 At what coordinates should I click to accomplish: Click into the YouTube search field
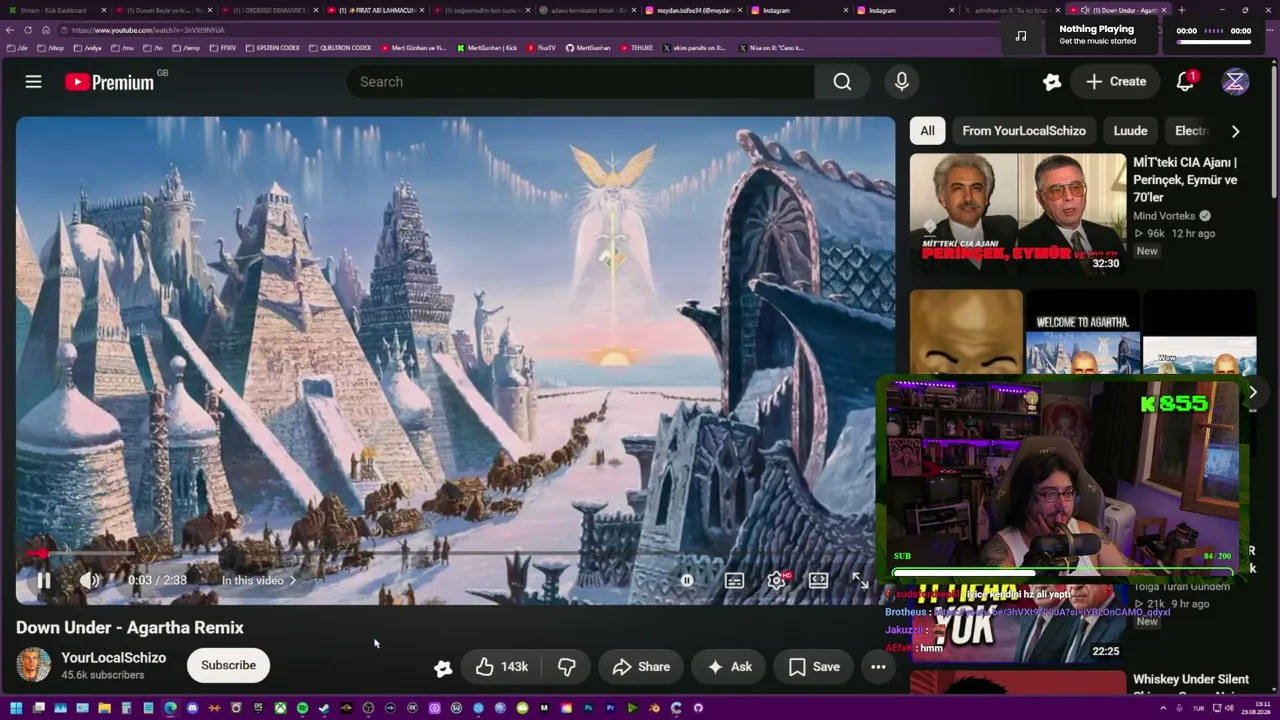tap(580, 82)
